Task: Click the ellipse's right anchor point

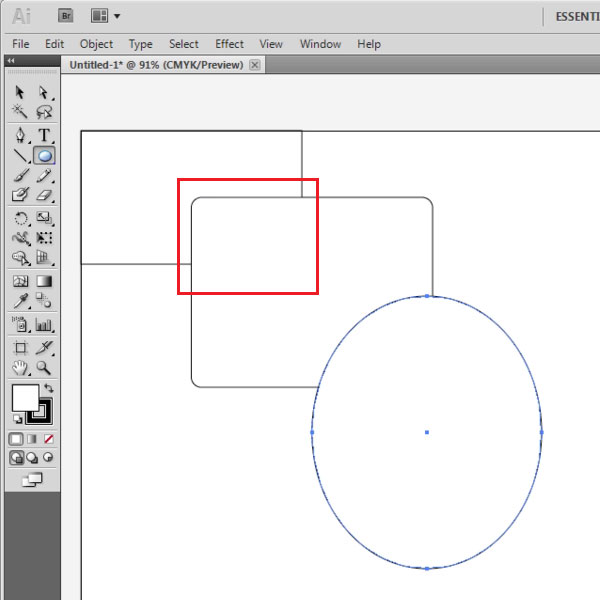Action: click(541, 432)
